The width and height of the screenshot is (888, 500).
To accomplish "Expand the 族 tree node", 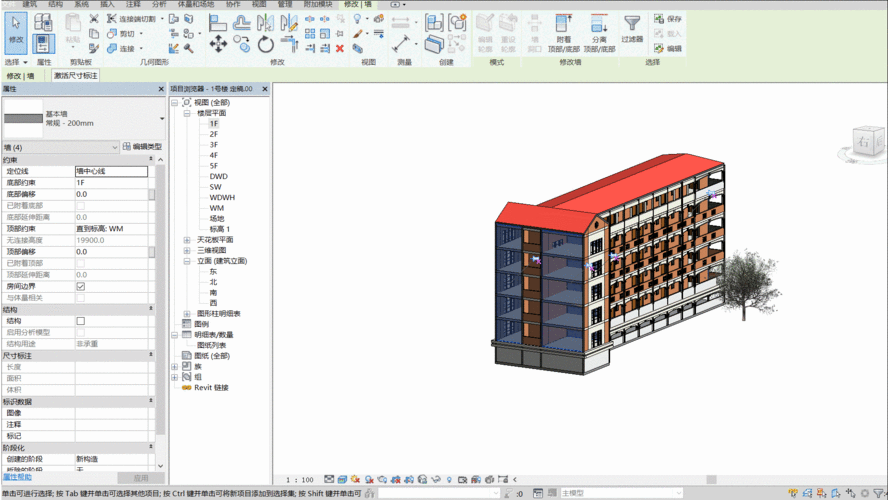I will 174,366.
